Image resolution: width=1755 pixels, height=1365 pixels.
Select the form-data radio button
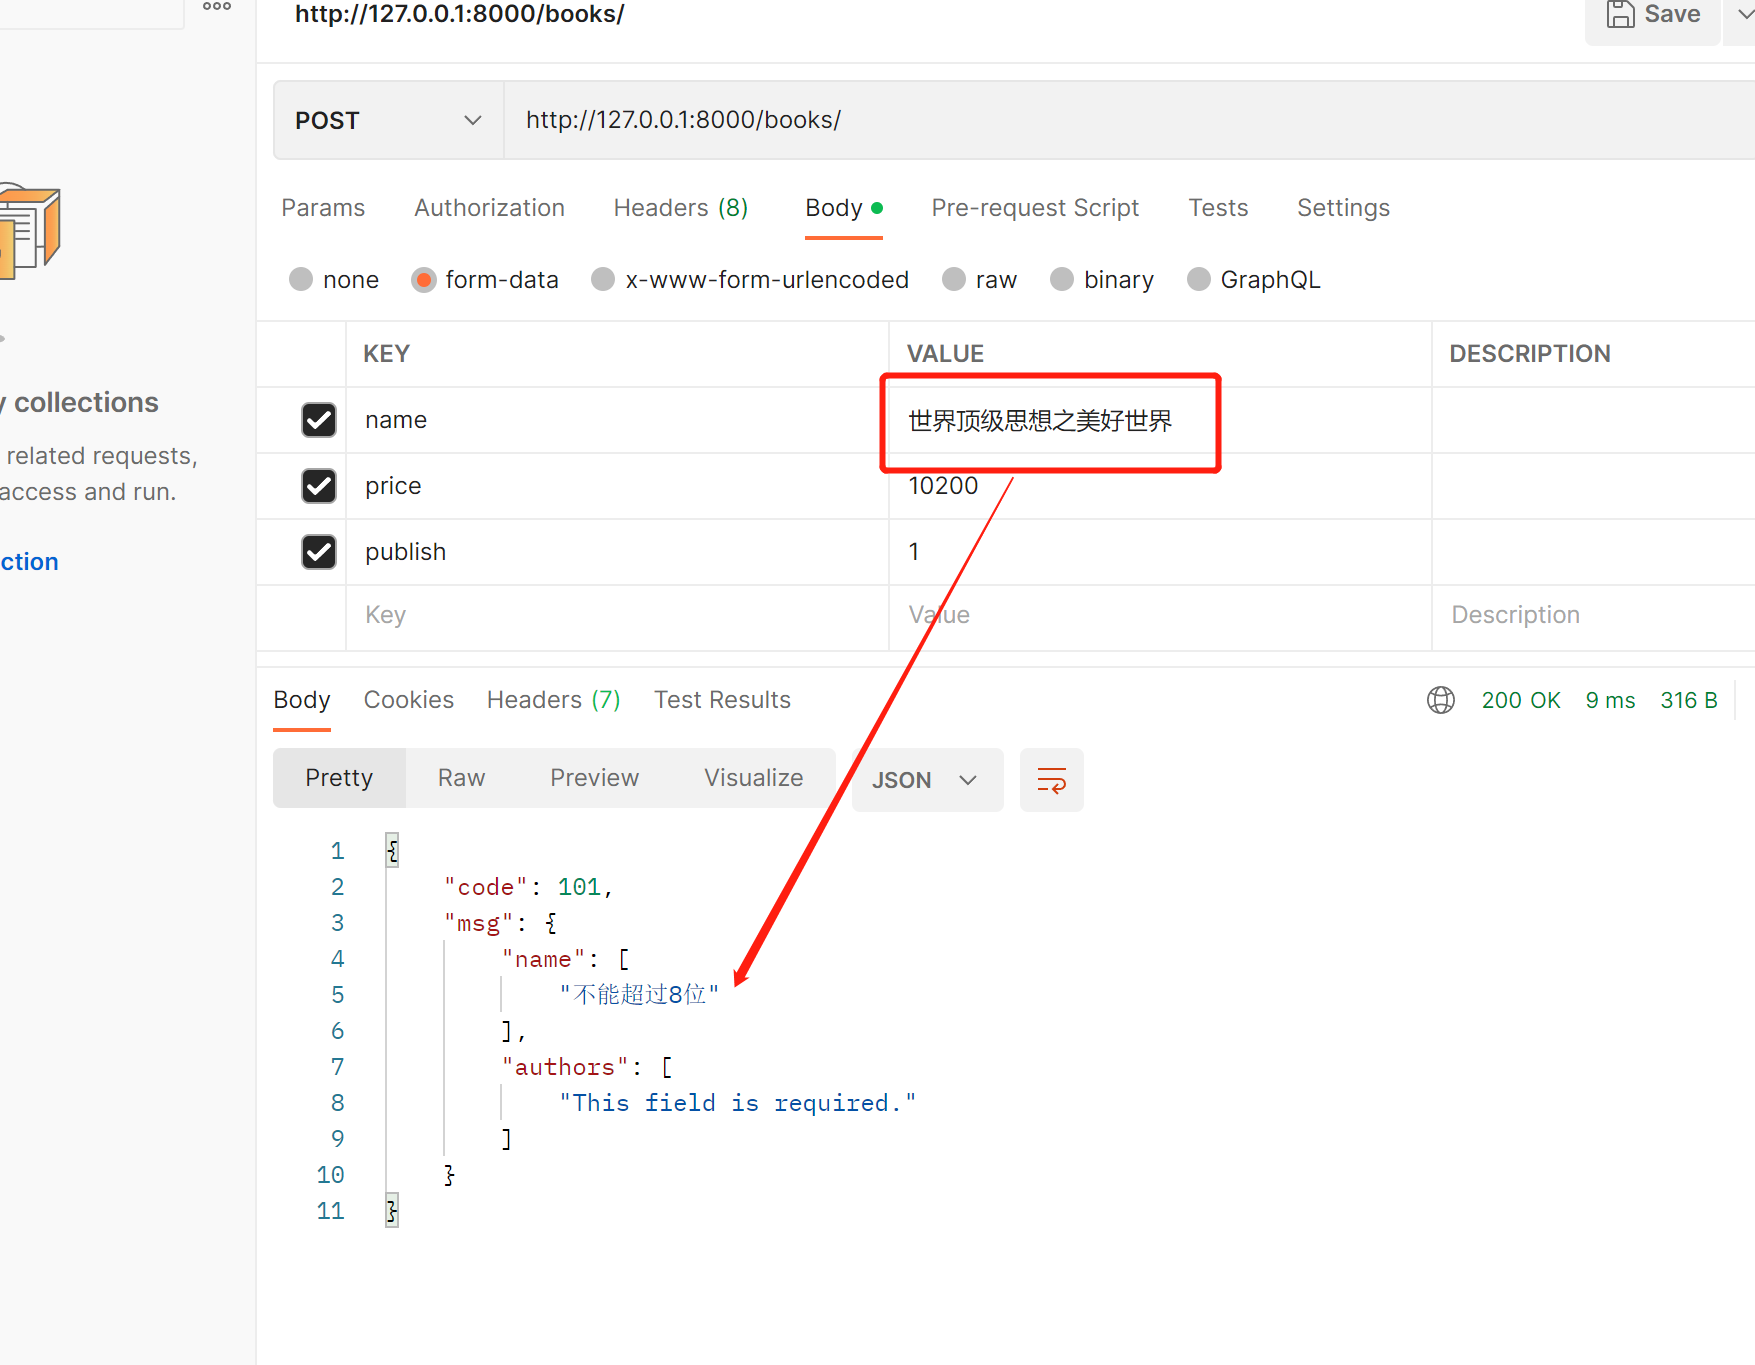(424, 280)
